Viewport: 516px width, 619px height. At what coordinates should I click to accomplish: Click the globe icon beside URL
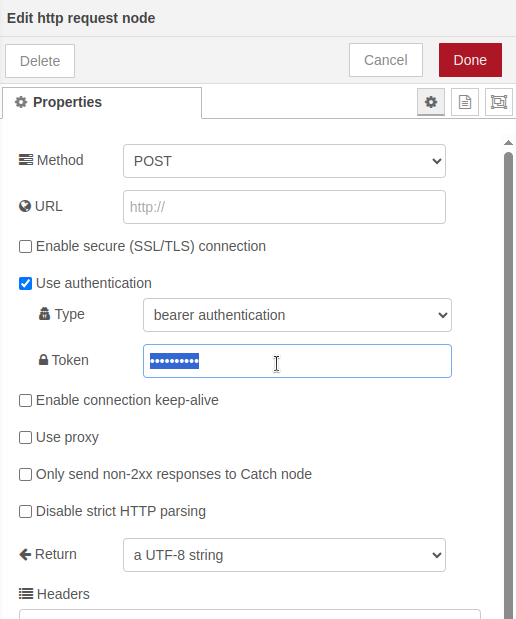[x=25, y=206]
